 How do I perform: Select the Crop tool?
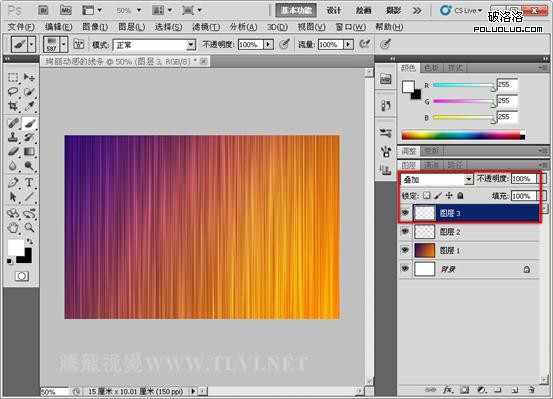point(13,106)
